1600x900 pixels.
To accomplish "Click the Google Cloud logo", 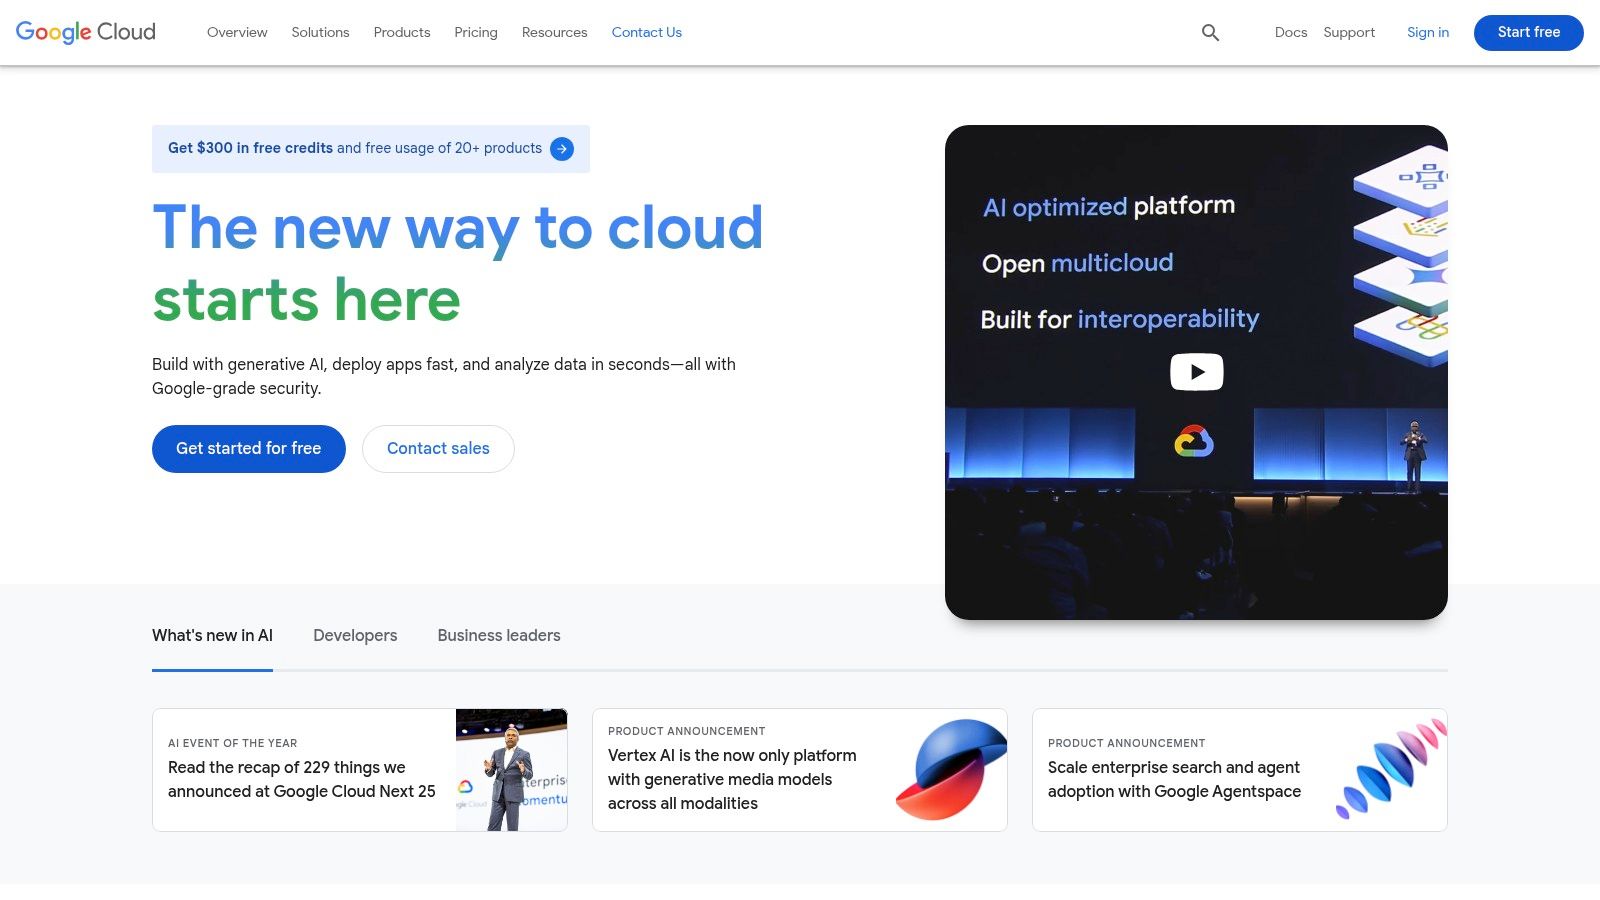I will coord(86,32).
